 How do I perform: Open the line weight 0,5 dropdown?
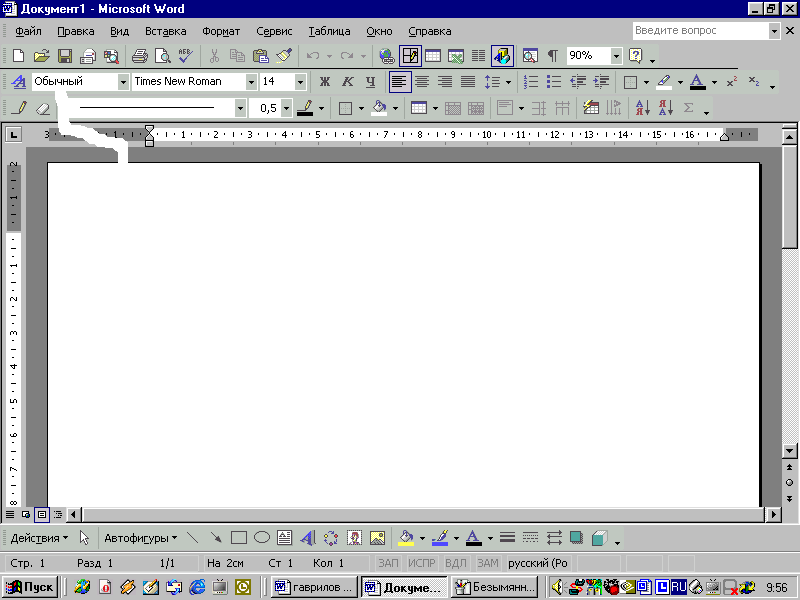click(287, 108)
